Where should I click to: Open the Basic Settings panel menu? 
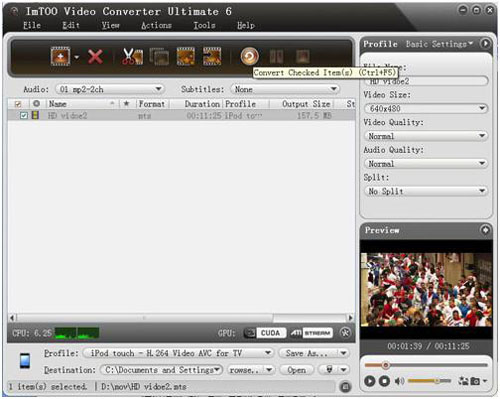click(439, 44)
